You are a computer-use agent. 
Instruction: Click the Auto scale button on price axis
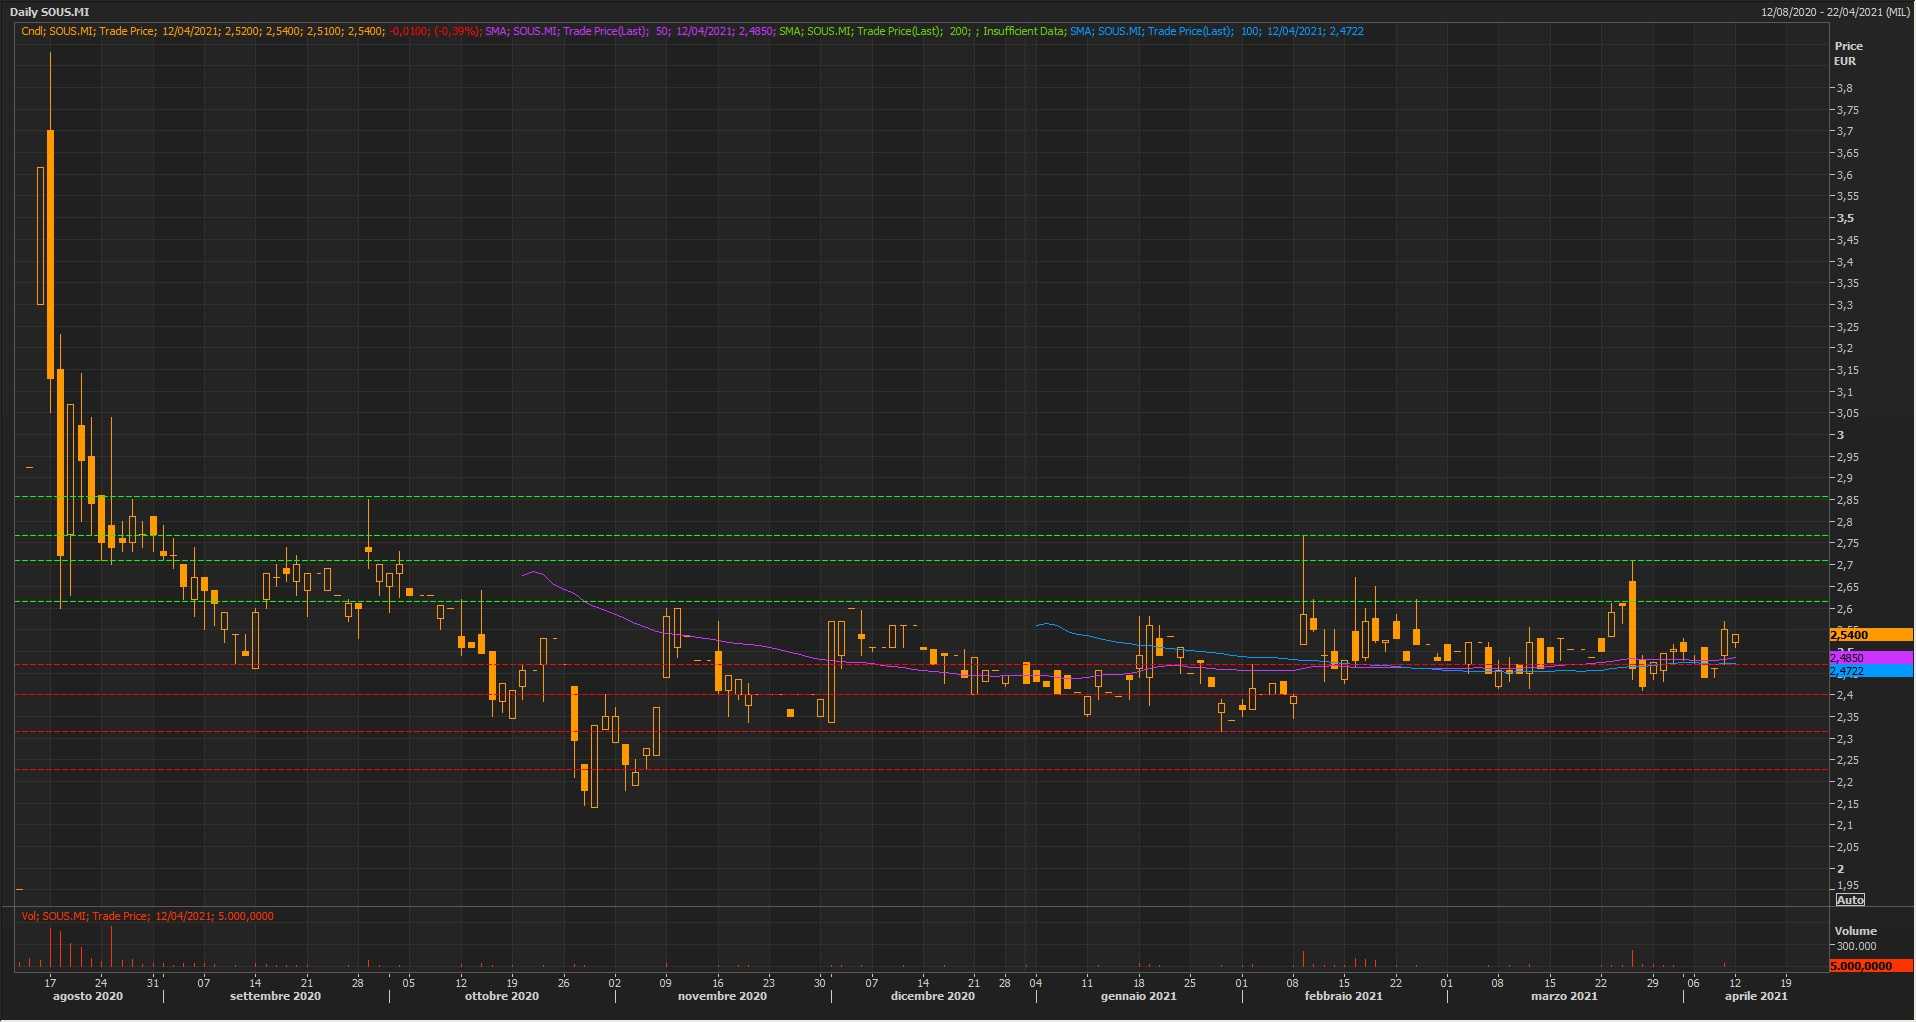(x=1849, y=900)
